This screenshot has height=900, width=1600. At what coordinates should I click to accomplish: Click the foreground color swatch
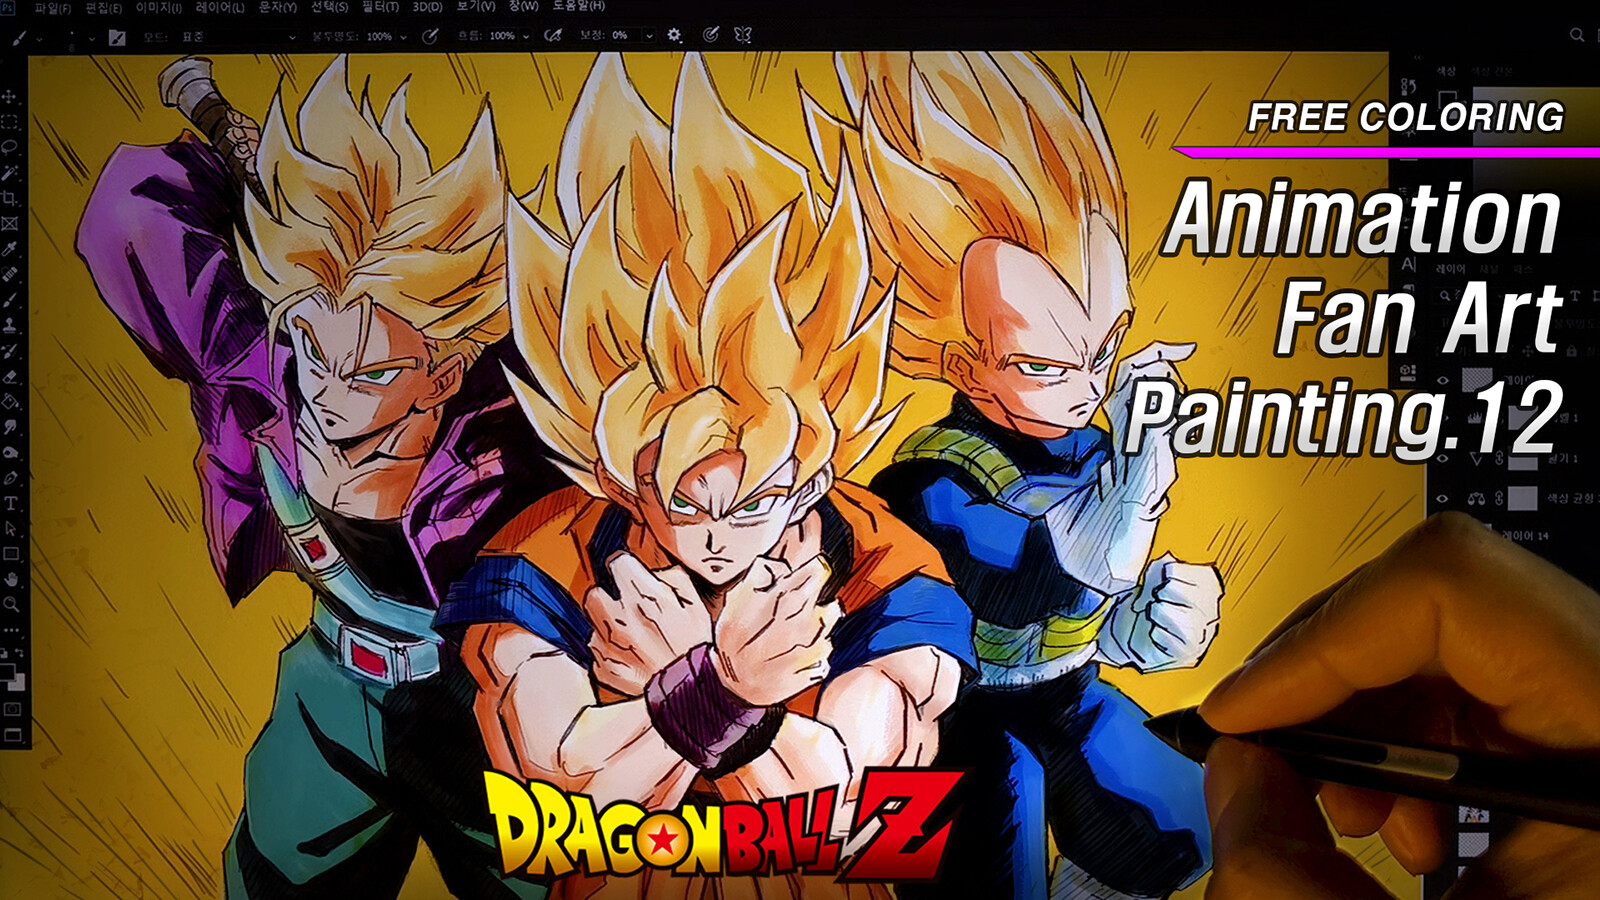click(9, 673)
